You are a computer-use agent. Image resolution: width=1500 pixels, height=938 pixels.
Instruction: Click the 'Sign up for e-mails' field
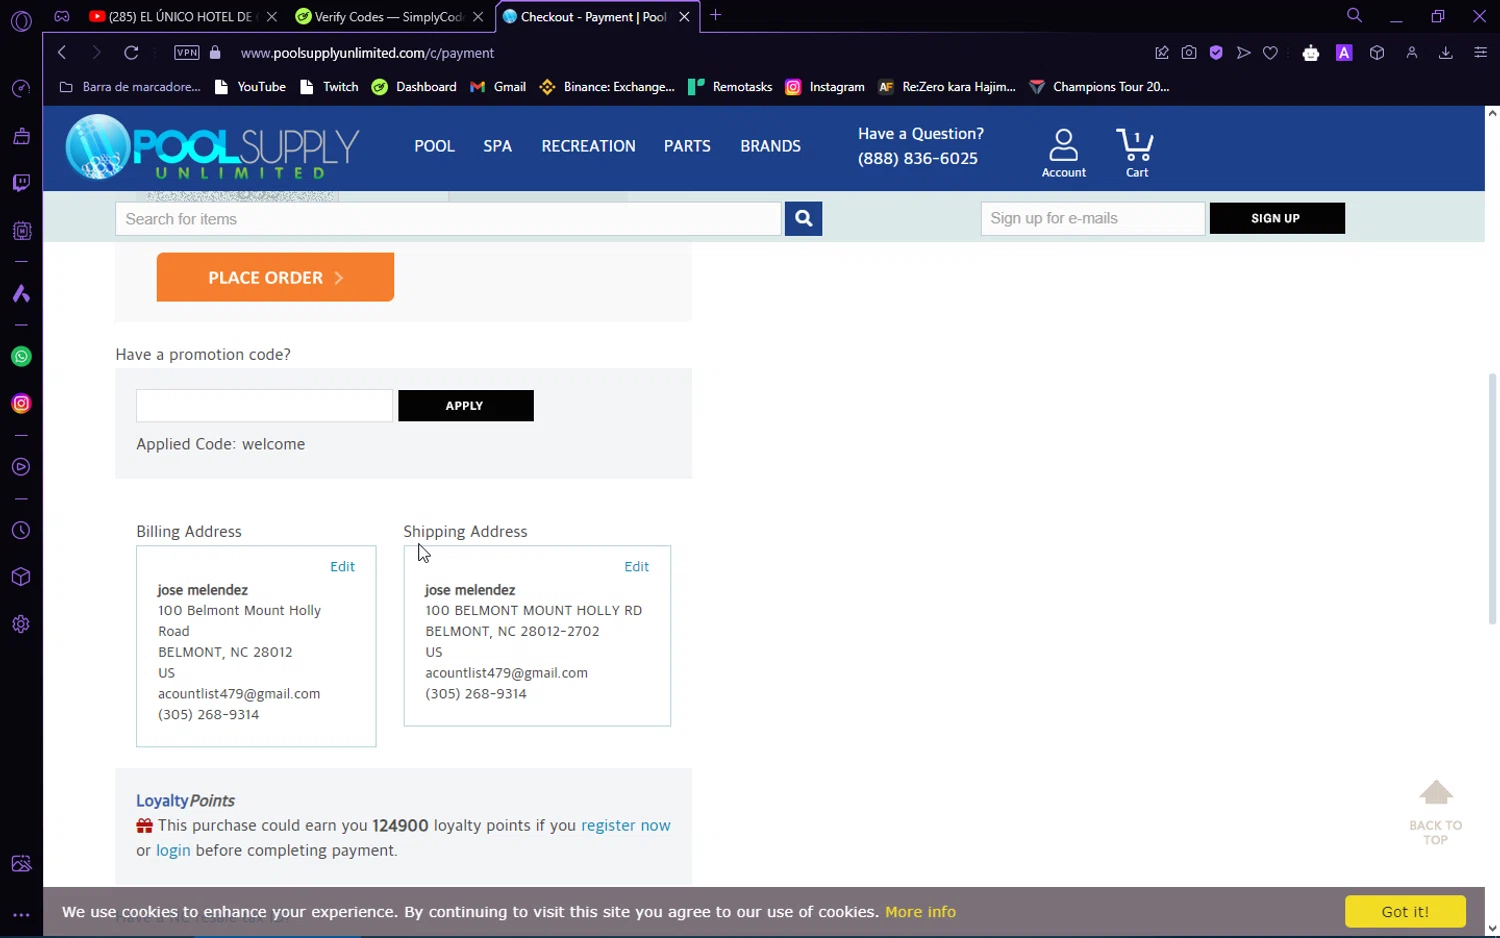tap(1092, 218)
